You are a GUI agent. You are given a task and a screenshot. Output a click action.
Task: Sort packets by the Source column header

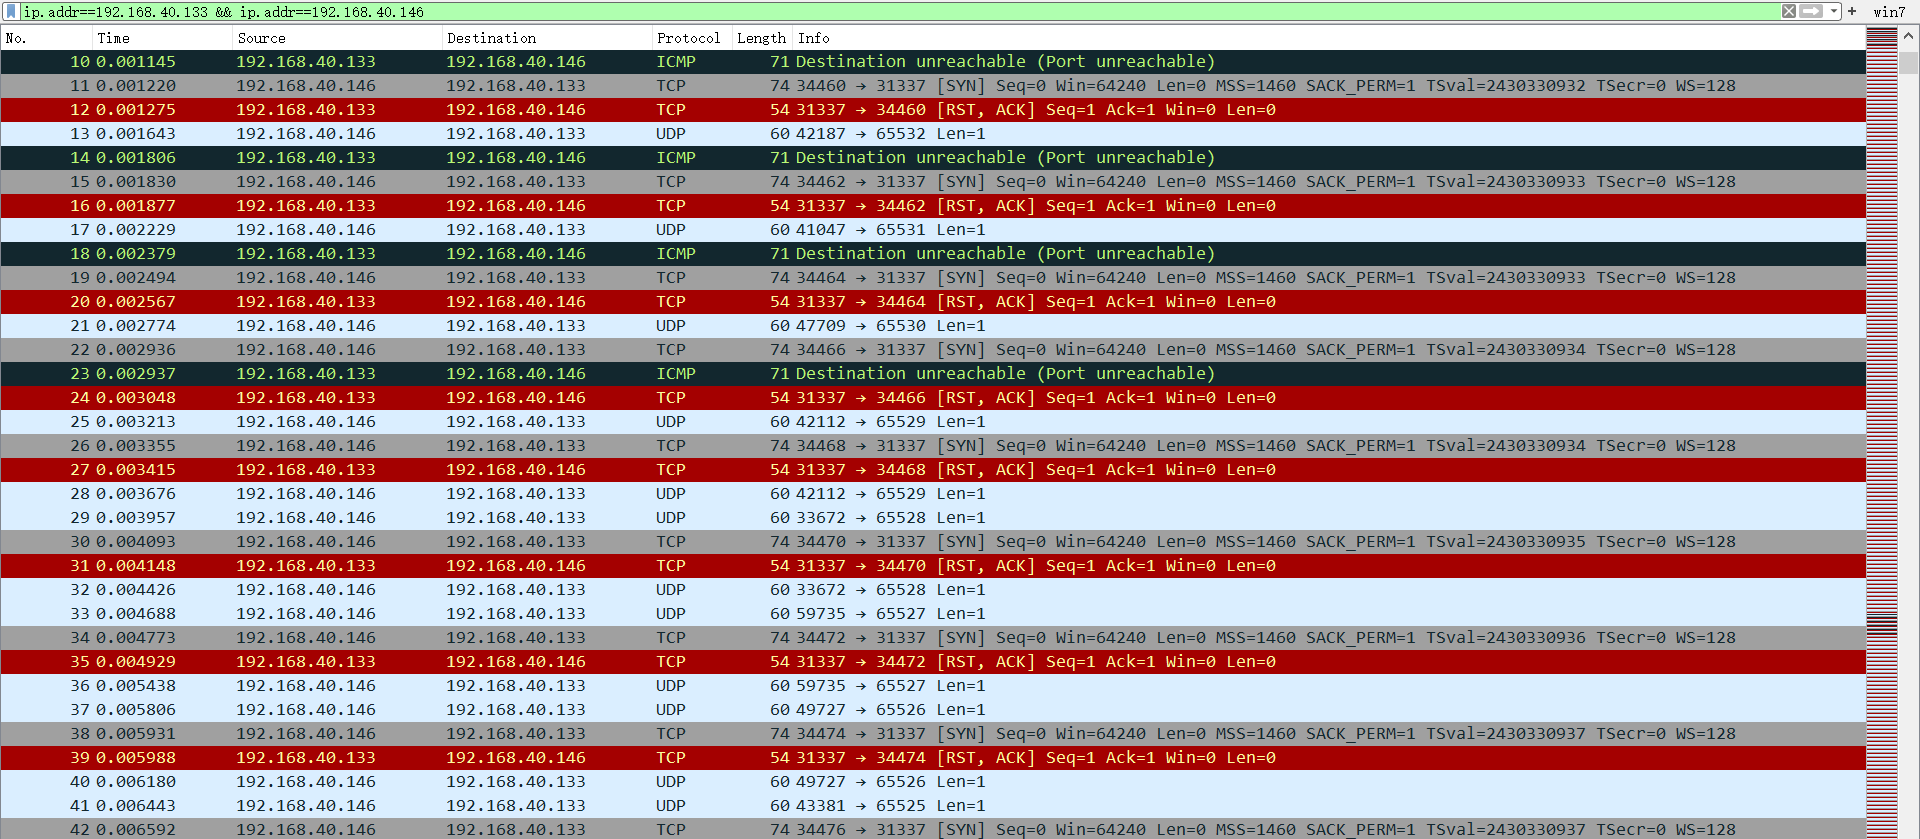(337, 38)
